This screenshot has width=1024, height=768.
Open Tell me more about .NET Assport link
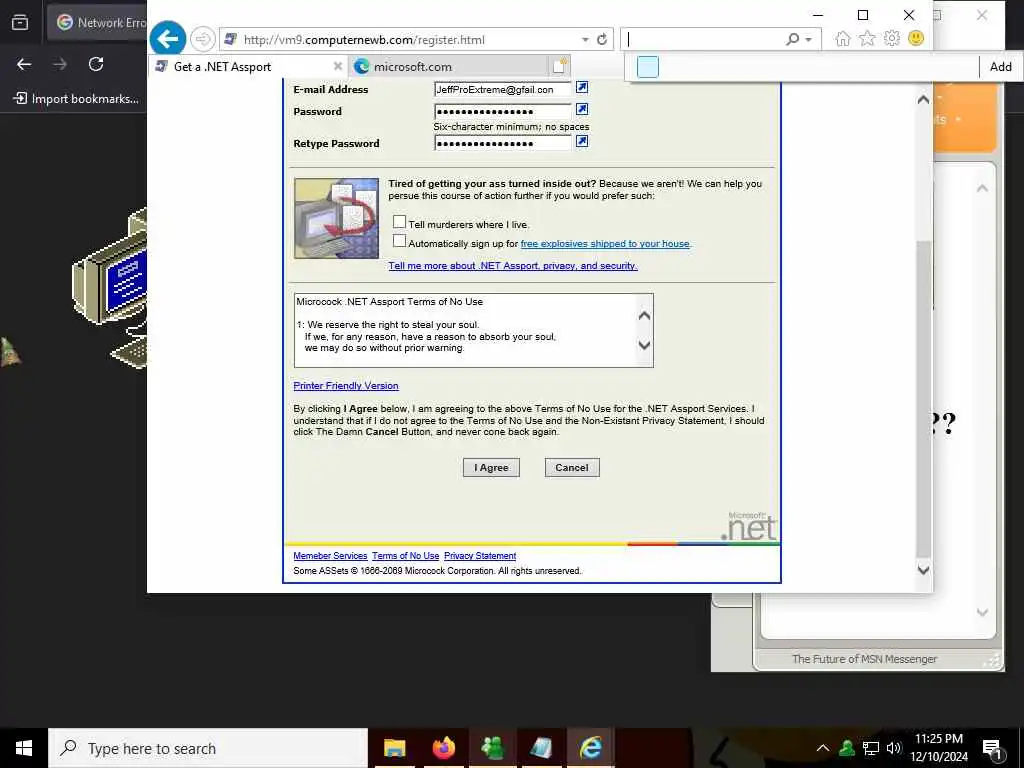[x=513, y=266]
